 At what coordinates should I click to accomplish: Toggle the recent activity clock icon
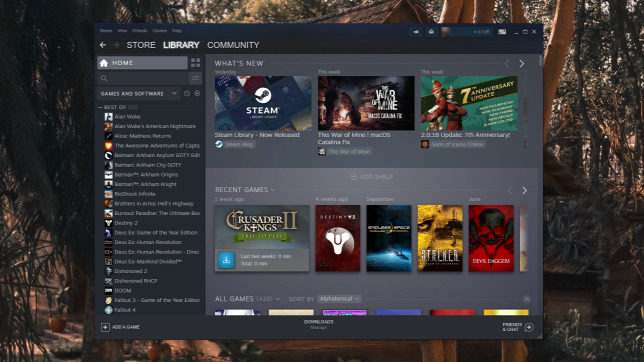[x=187, y=94]
